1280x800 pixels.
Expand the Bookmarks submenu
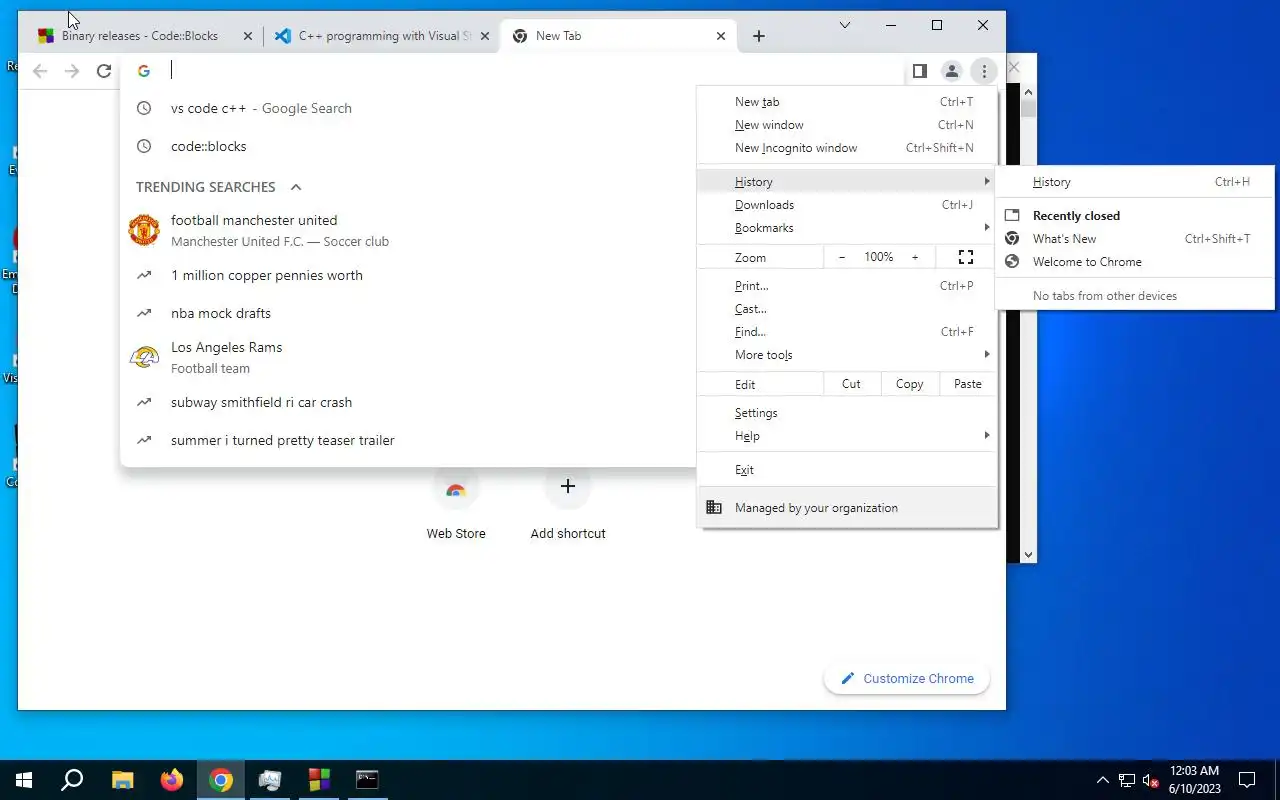(847, 228)
